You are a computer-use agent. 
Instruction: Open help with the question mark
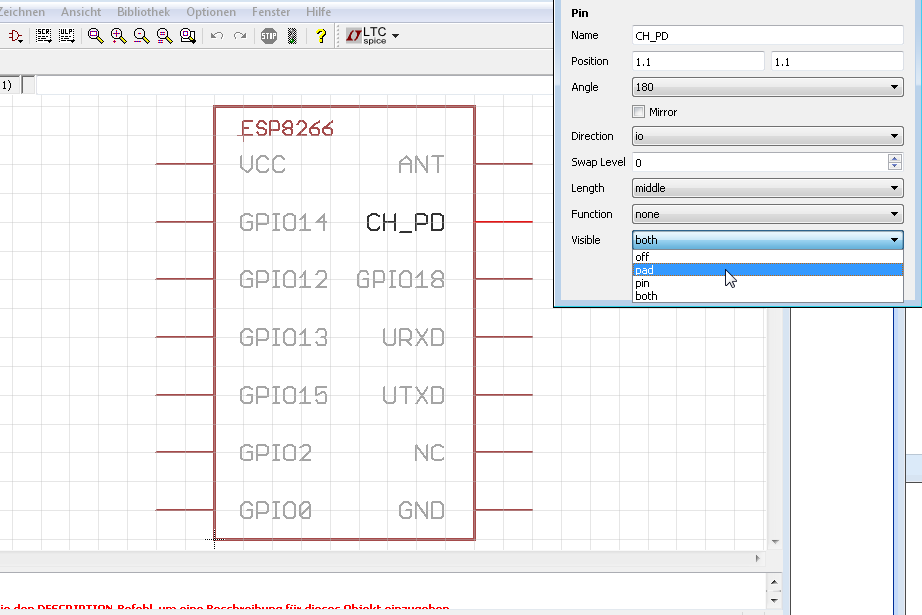tap(321, 36)
